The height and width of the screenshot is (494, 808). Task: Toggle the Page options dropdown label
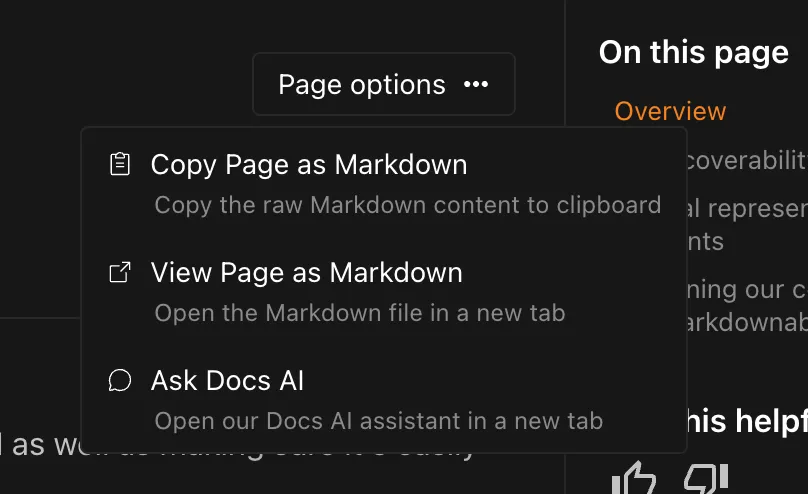(x=362, y=85)
